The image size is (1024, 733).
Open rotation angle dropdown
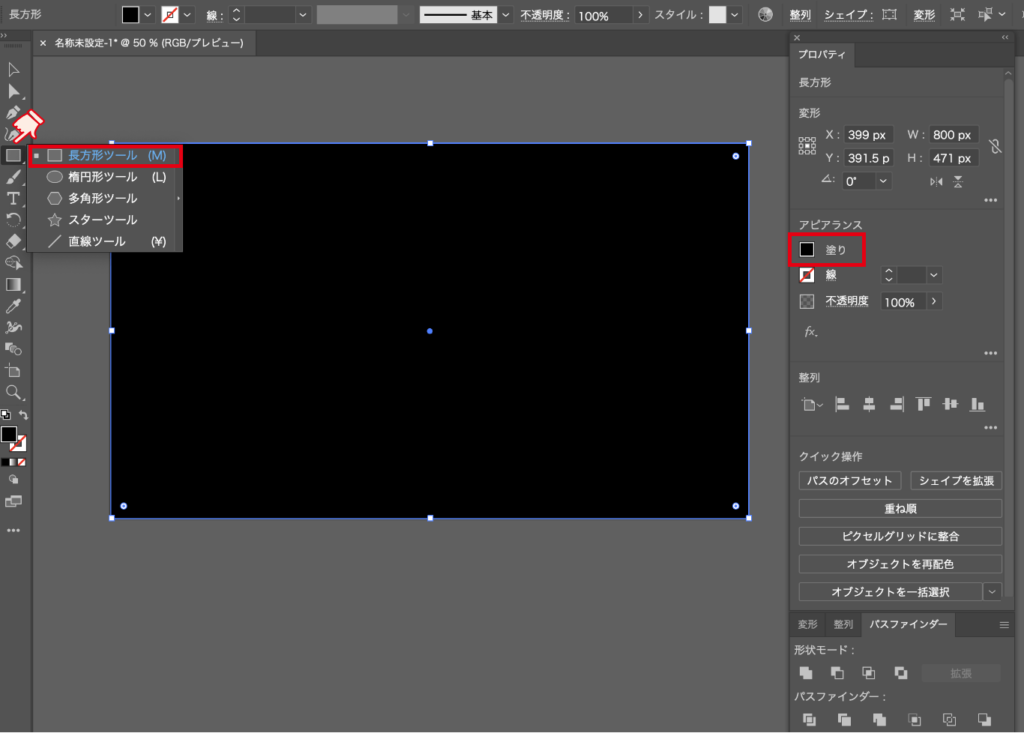883,181
